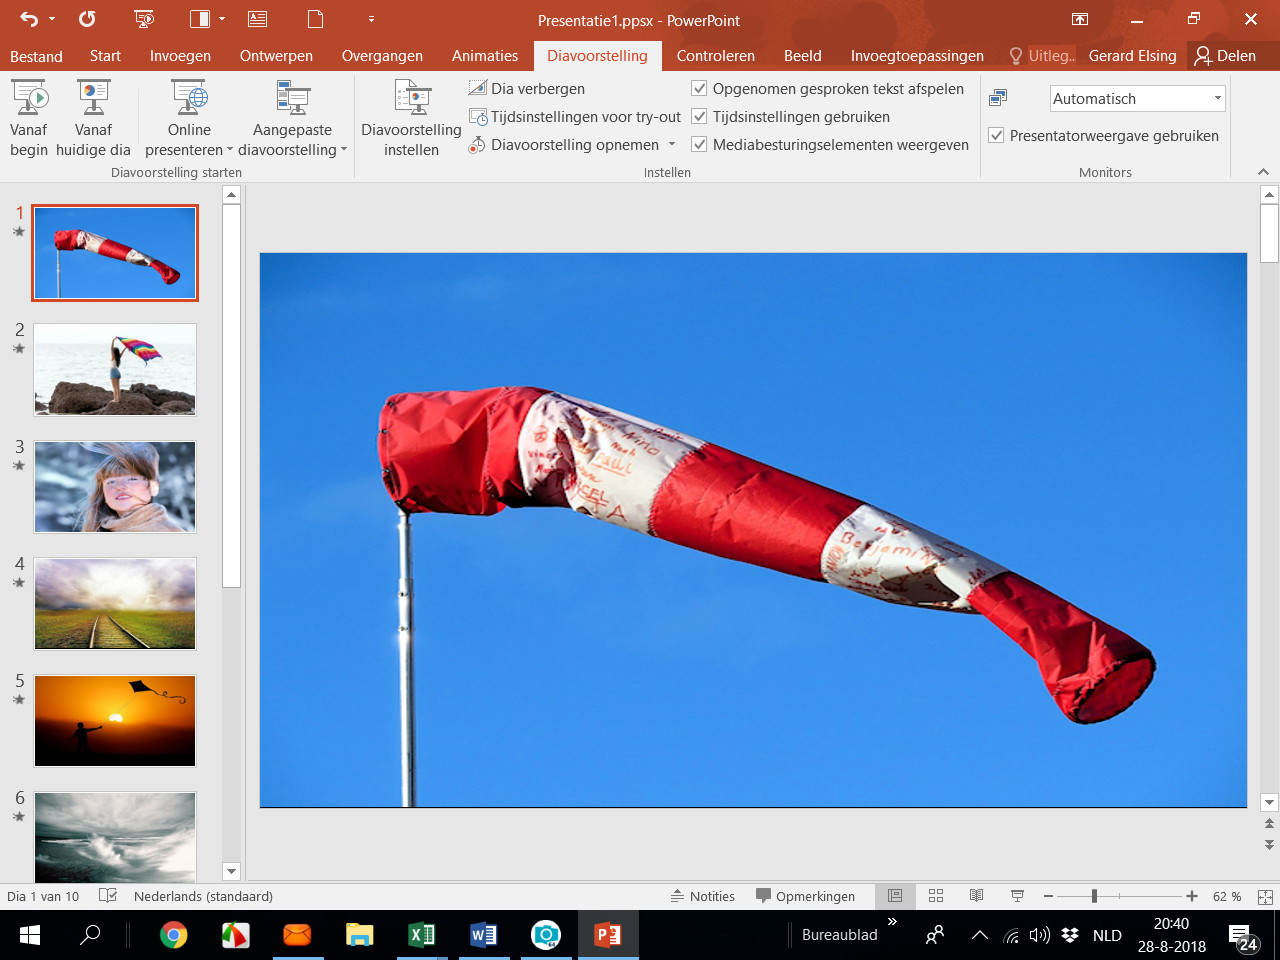Switch to the Overgangen tab
This screenshot has width=1280, height=960.
pyautogui.click(x=382, y=56)
